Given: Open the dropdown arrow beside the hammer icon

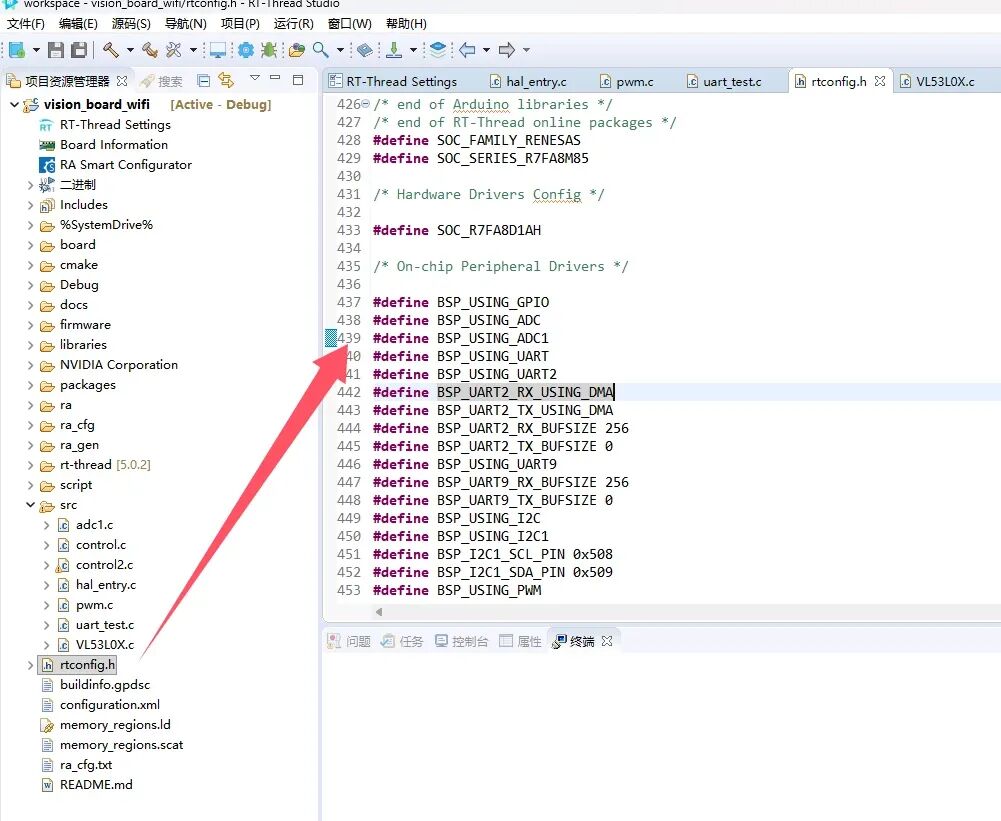Looking at the screenshot, I should pyautogui.click(x=129, y=49).
